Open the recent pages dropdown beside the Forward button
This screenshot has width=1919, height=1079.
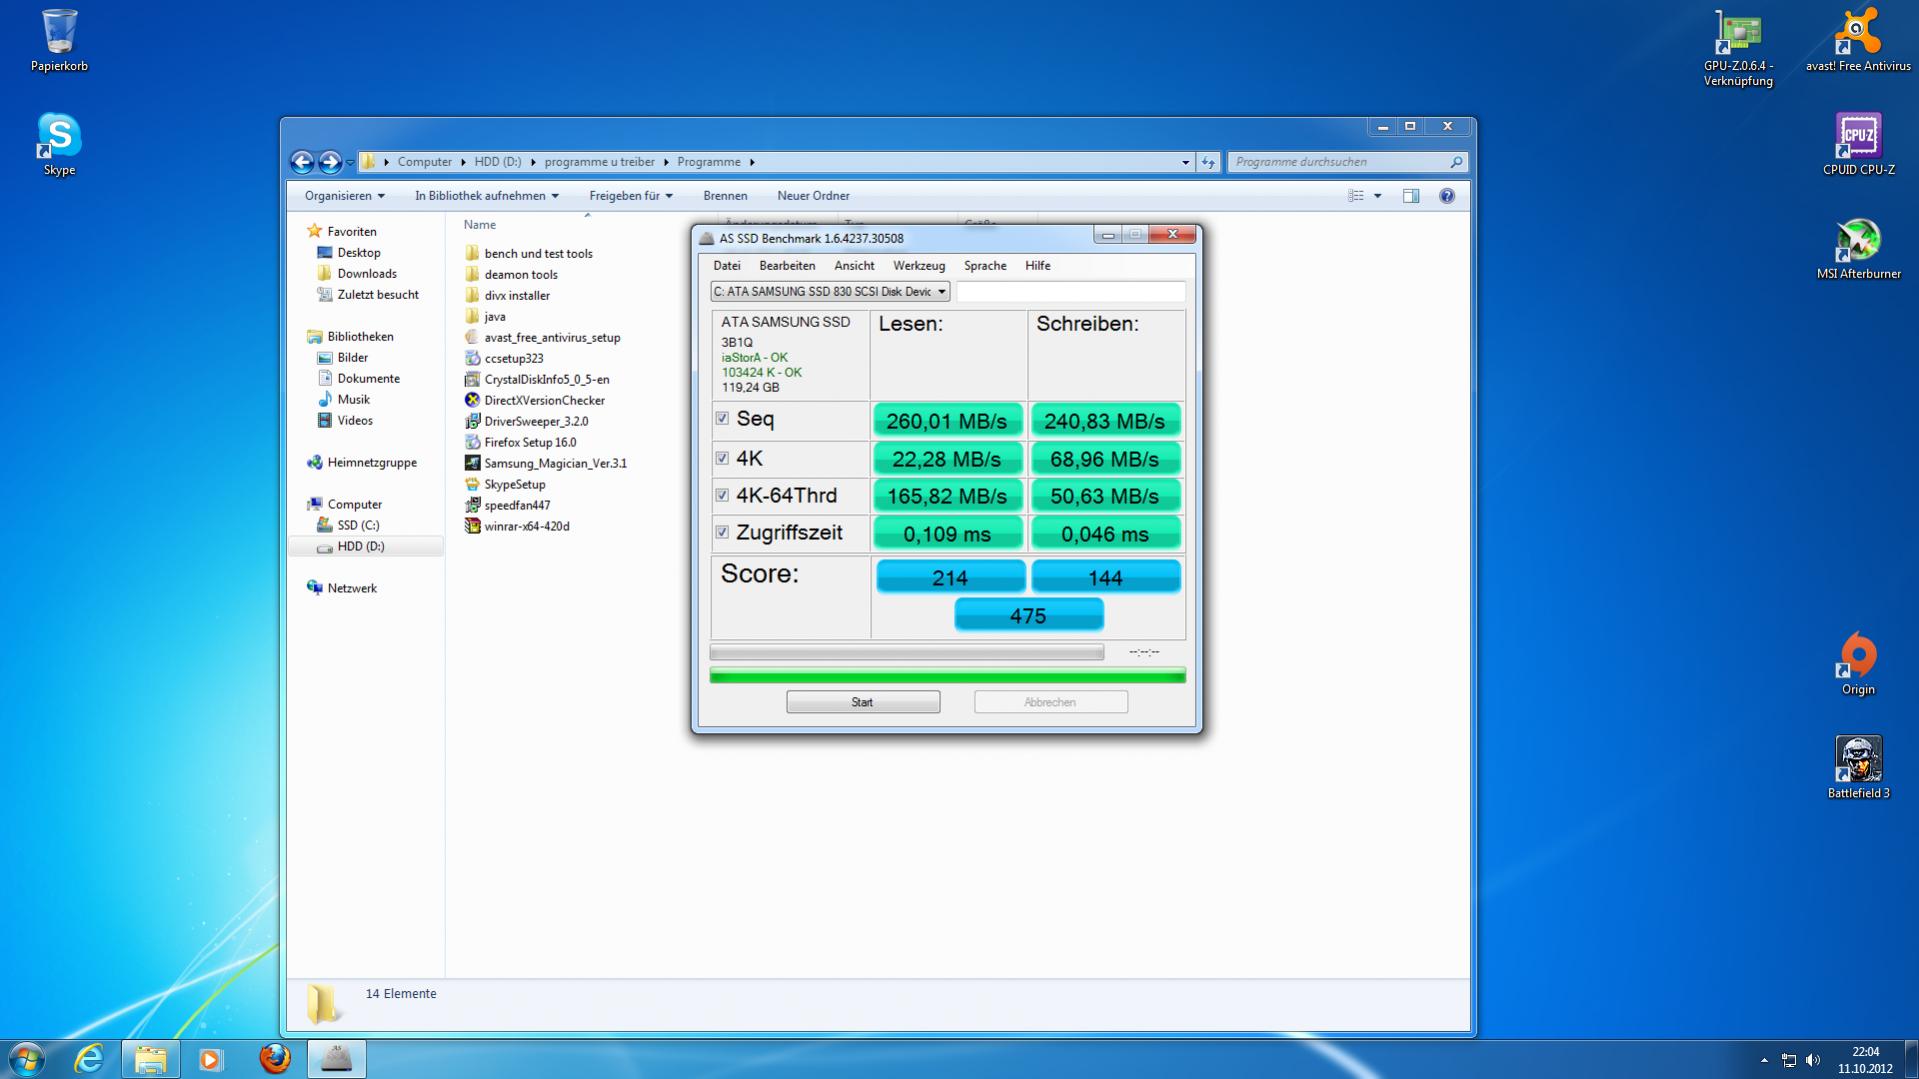pos(350,162)
